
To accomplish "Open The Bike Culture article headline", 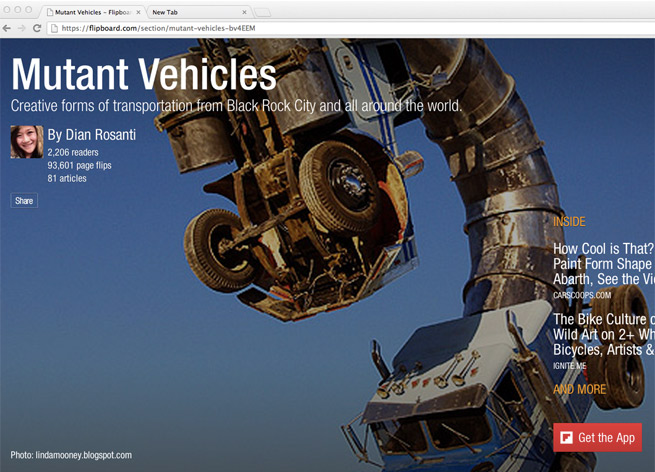I will coord(604,335).
